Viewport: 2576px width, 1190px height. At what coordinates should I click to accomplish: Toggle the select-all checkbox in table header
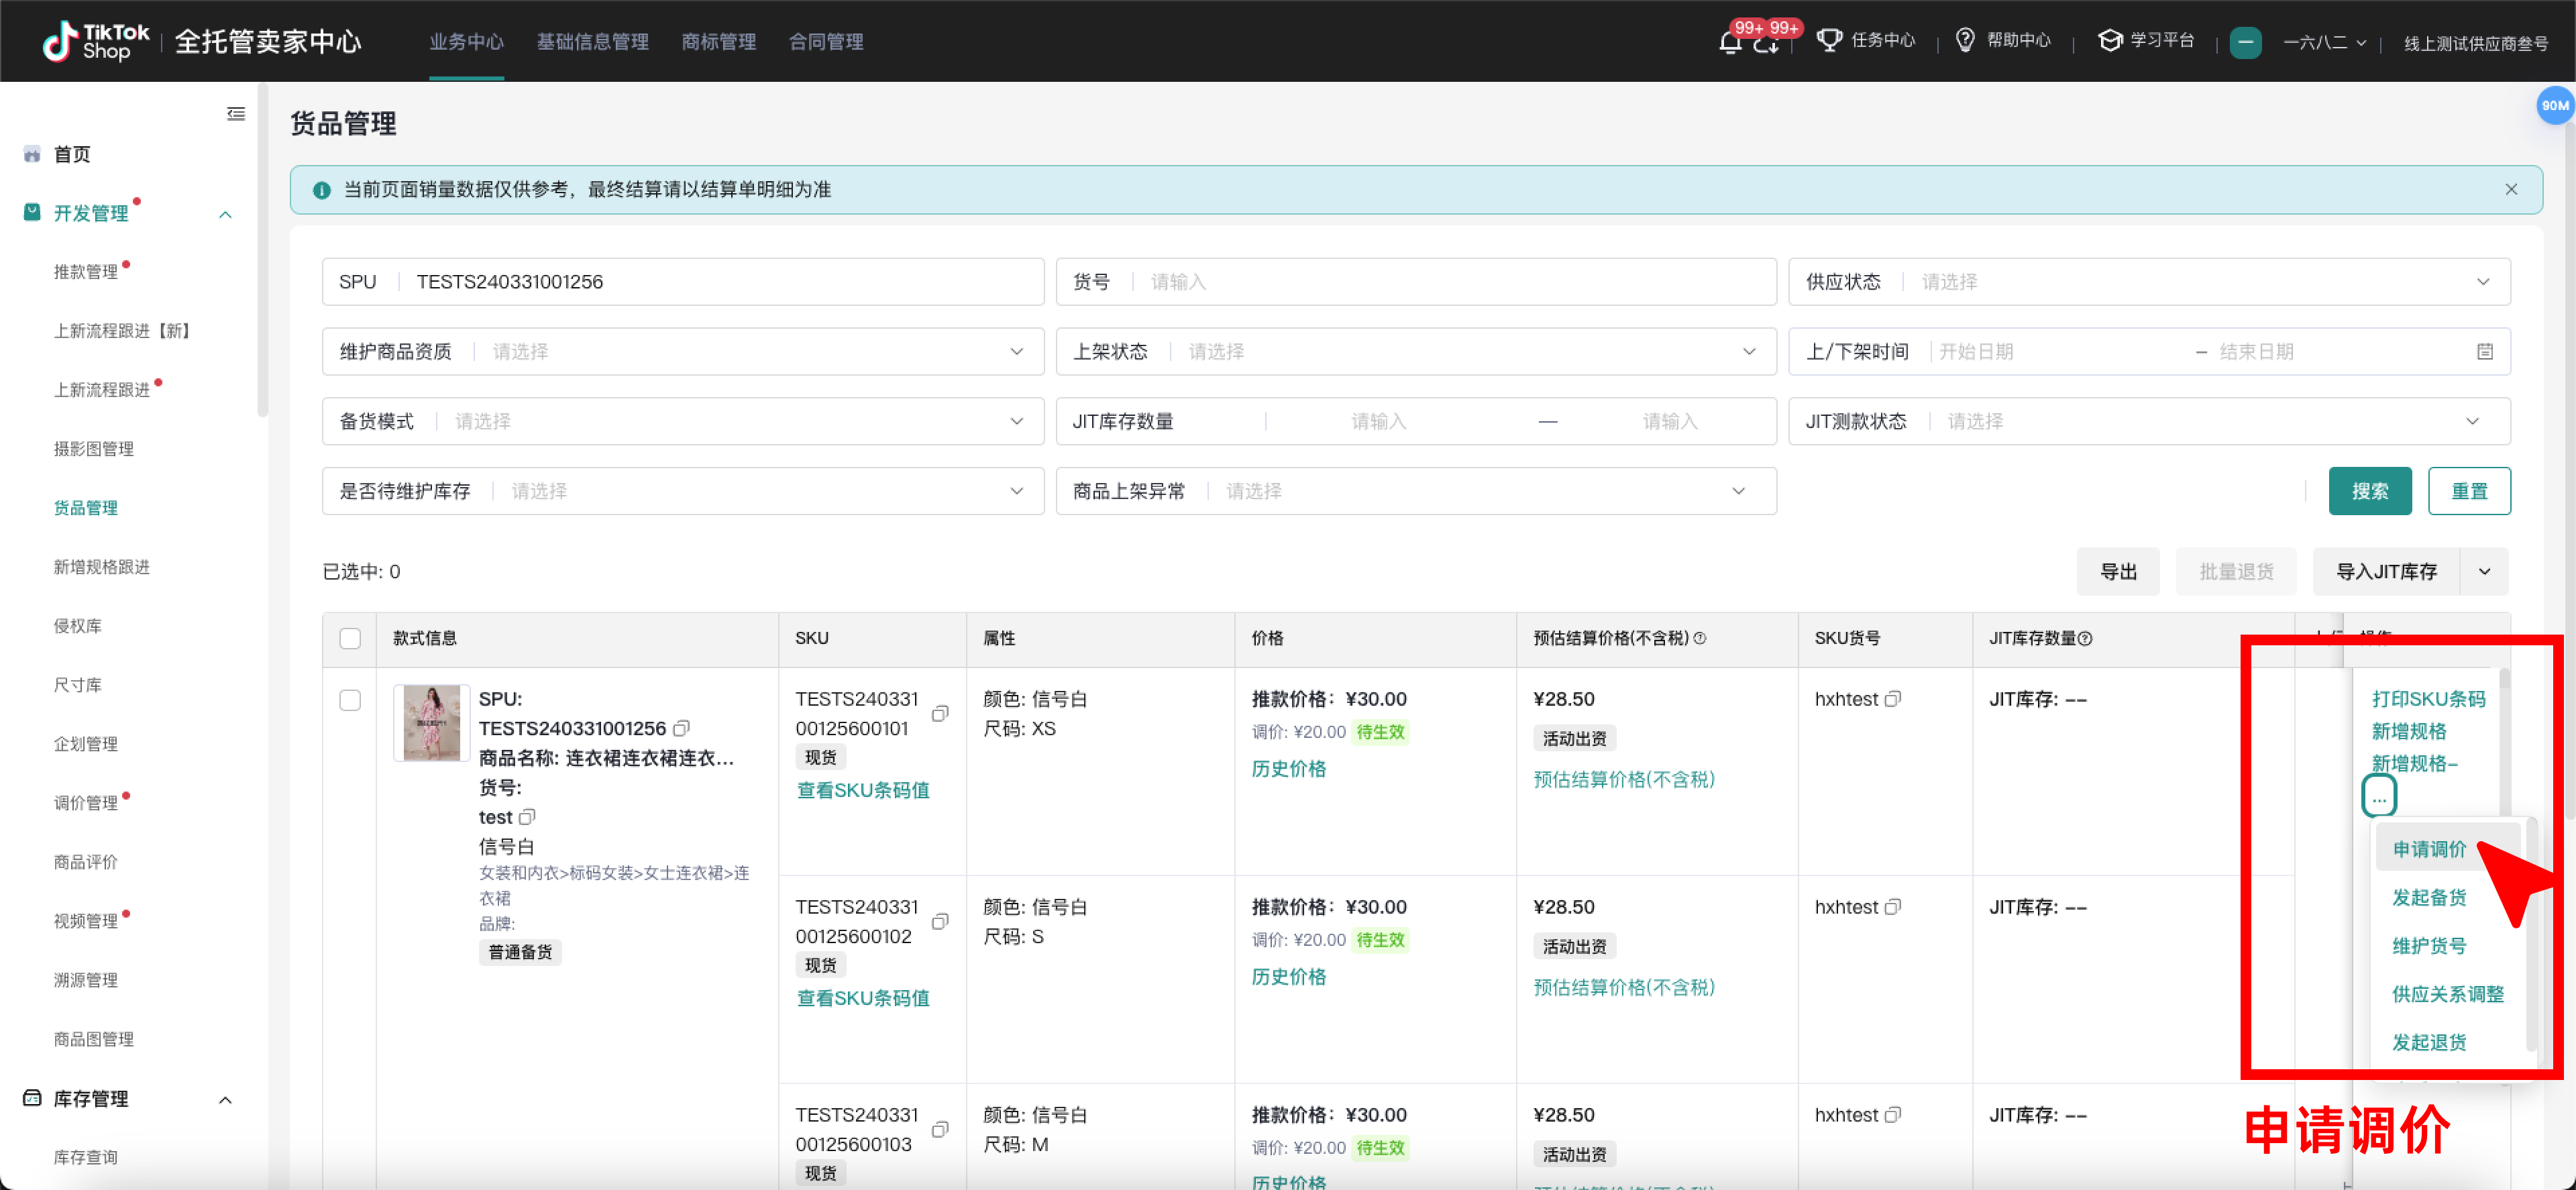(x=350, y=638)
